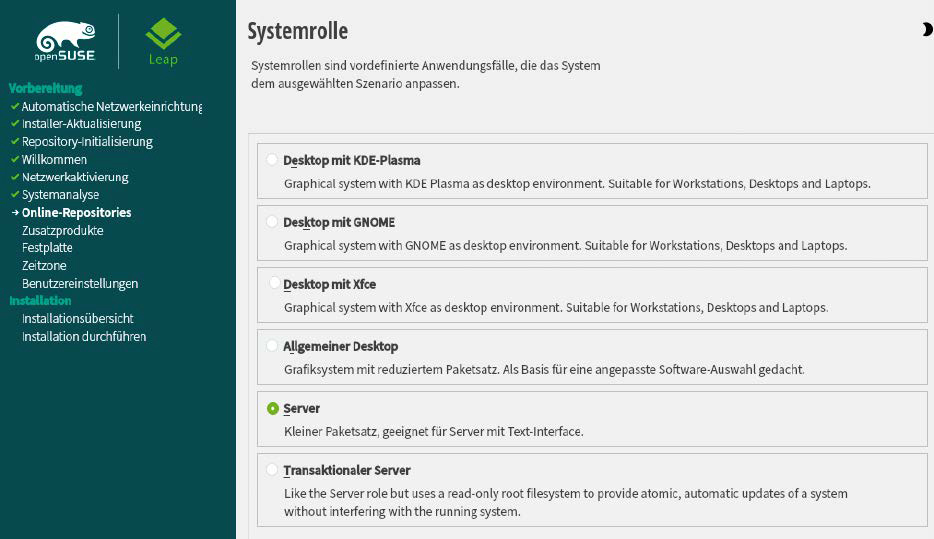Click checkmark beside Willkommen step
934x539 pixels.
click(x=14, y=159)
